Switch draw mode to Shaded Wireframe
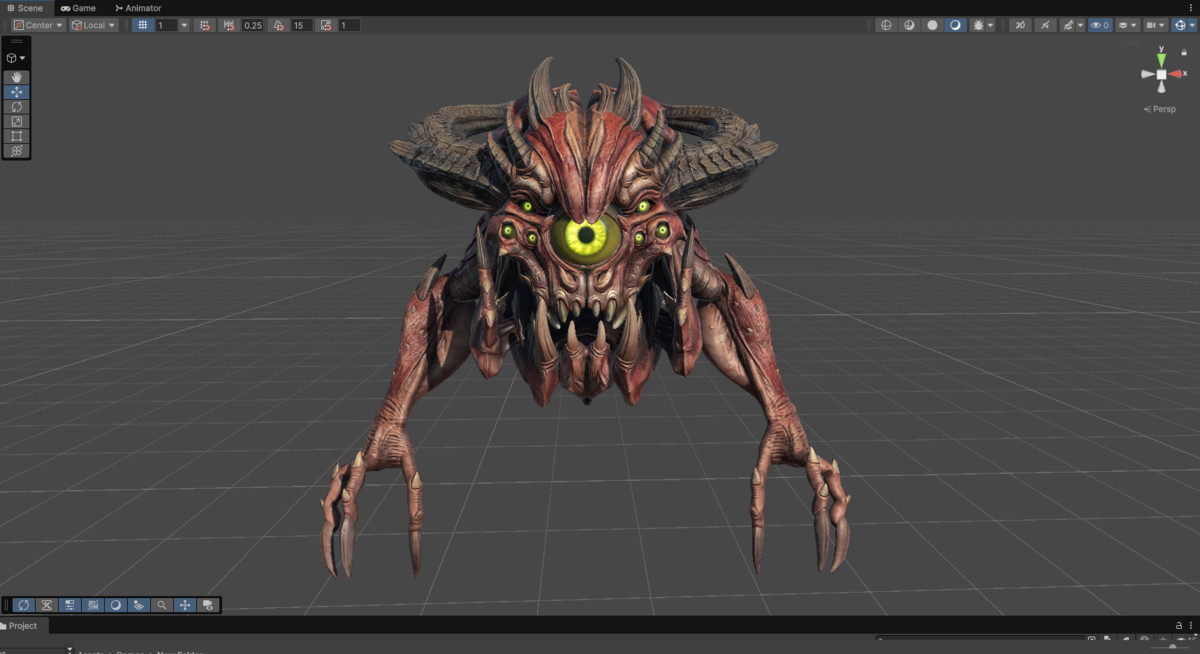This screenshot has height=654, width=1200. 909,25
